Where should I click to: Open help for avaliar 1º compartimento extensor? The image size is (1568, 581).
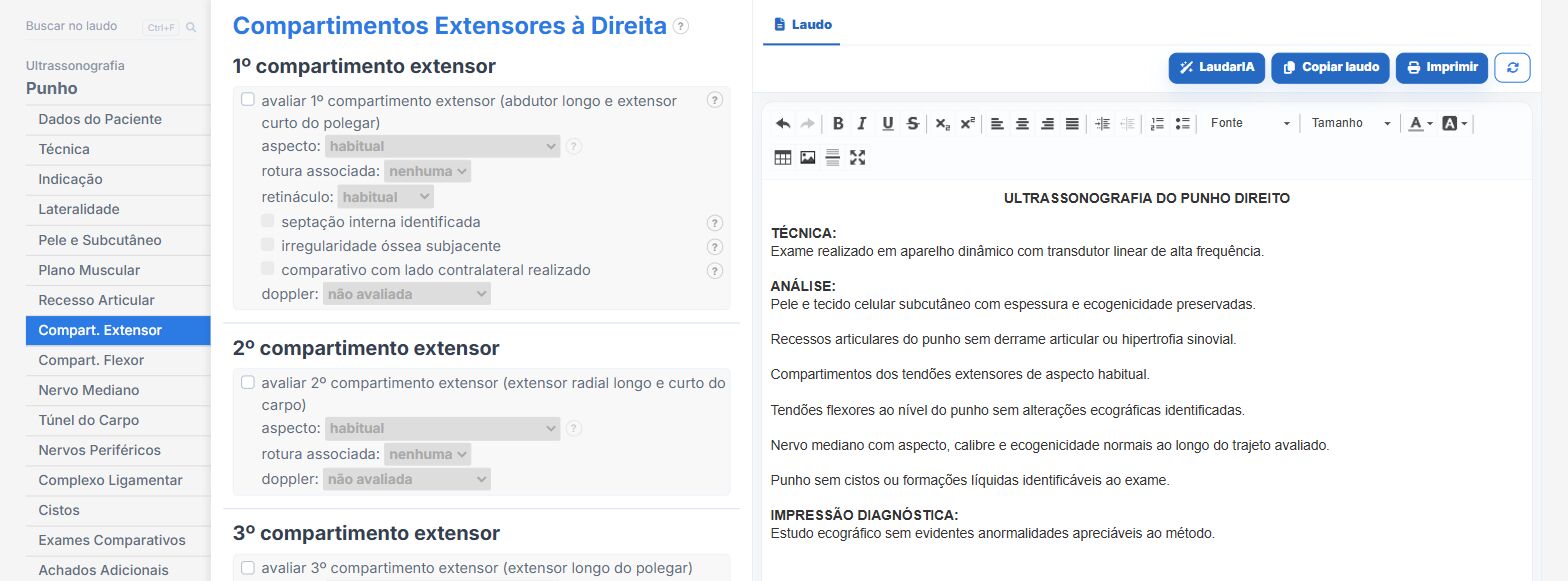714,100
